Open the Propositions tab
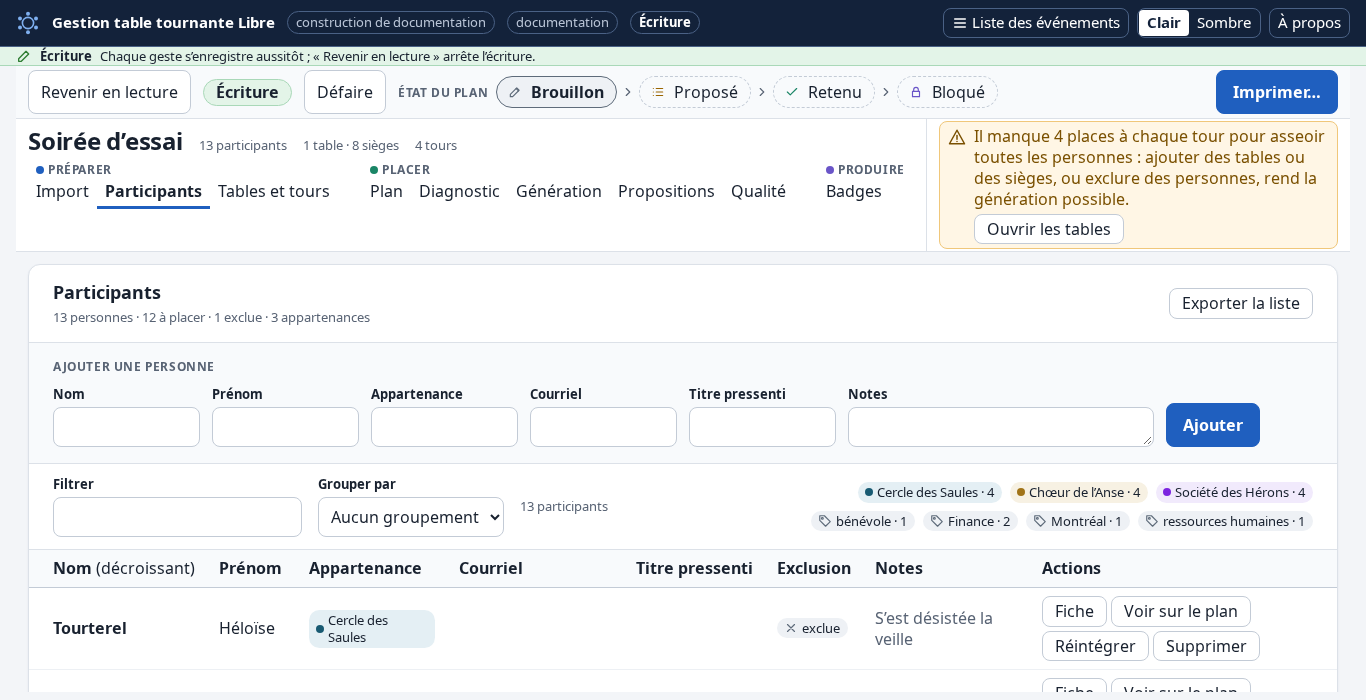 [x=666, y=191]
